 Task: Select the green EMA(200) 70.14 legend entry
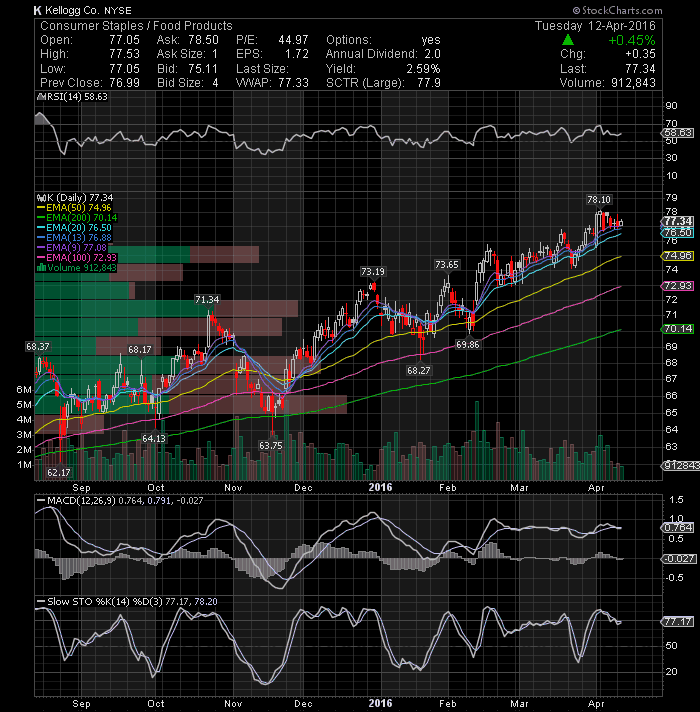pos(77,218)
